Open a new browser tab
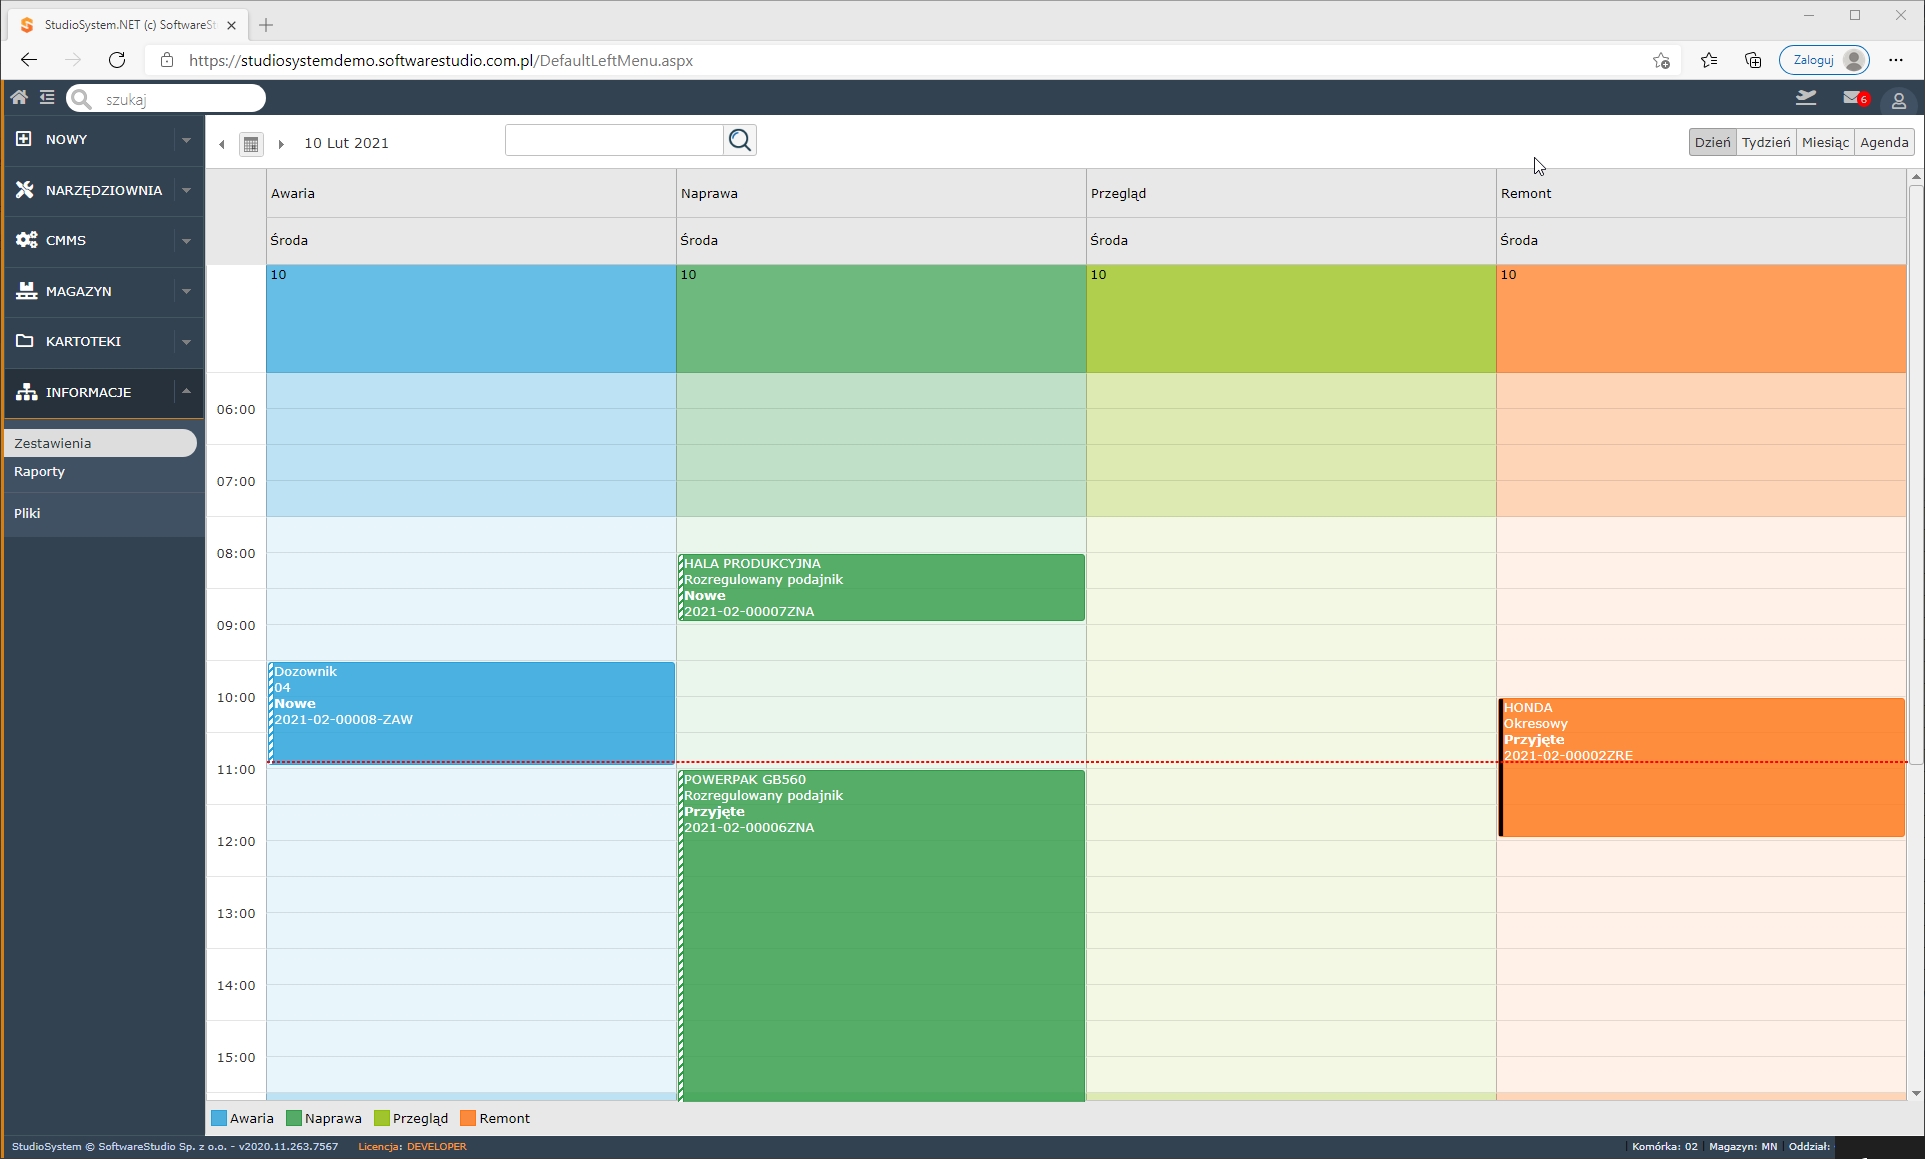The image size is (1925, 1159). [266, 24]
